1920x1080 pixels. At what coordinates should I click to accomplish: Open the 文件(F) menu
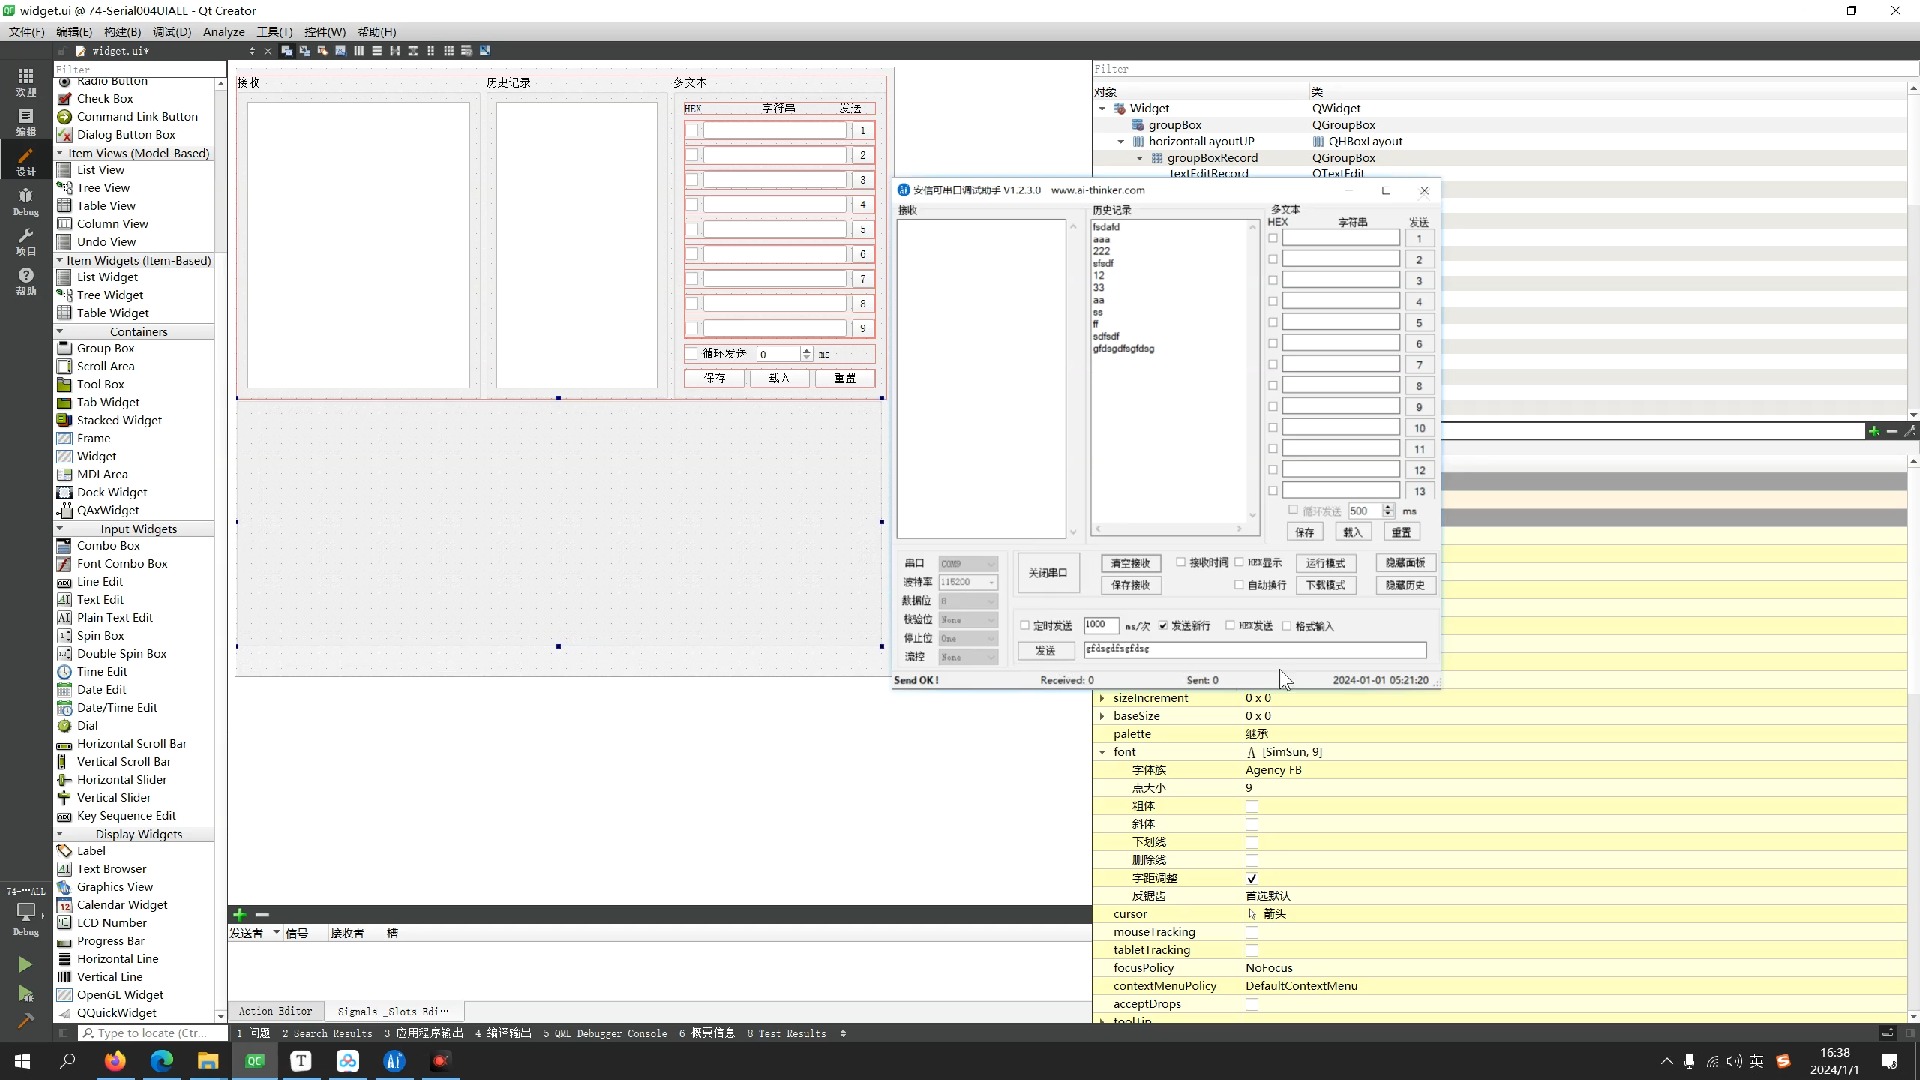click(26, 32)
